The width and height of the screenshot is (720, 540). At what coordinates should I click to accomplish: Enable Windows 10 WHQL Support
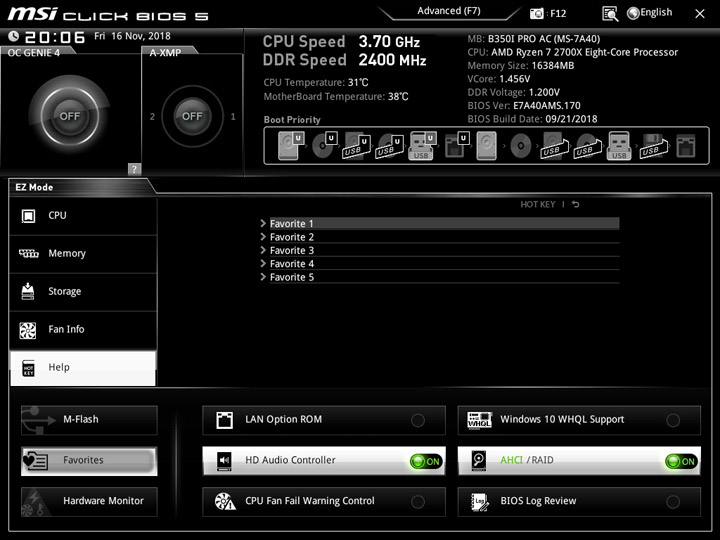pyautogui.click(x=579, y=420)
